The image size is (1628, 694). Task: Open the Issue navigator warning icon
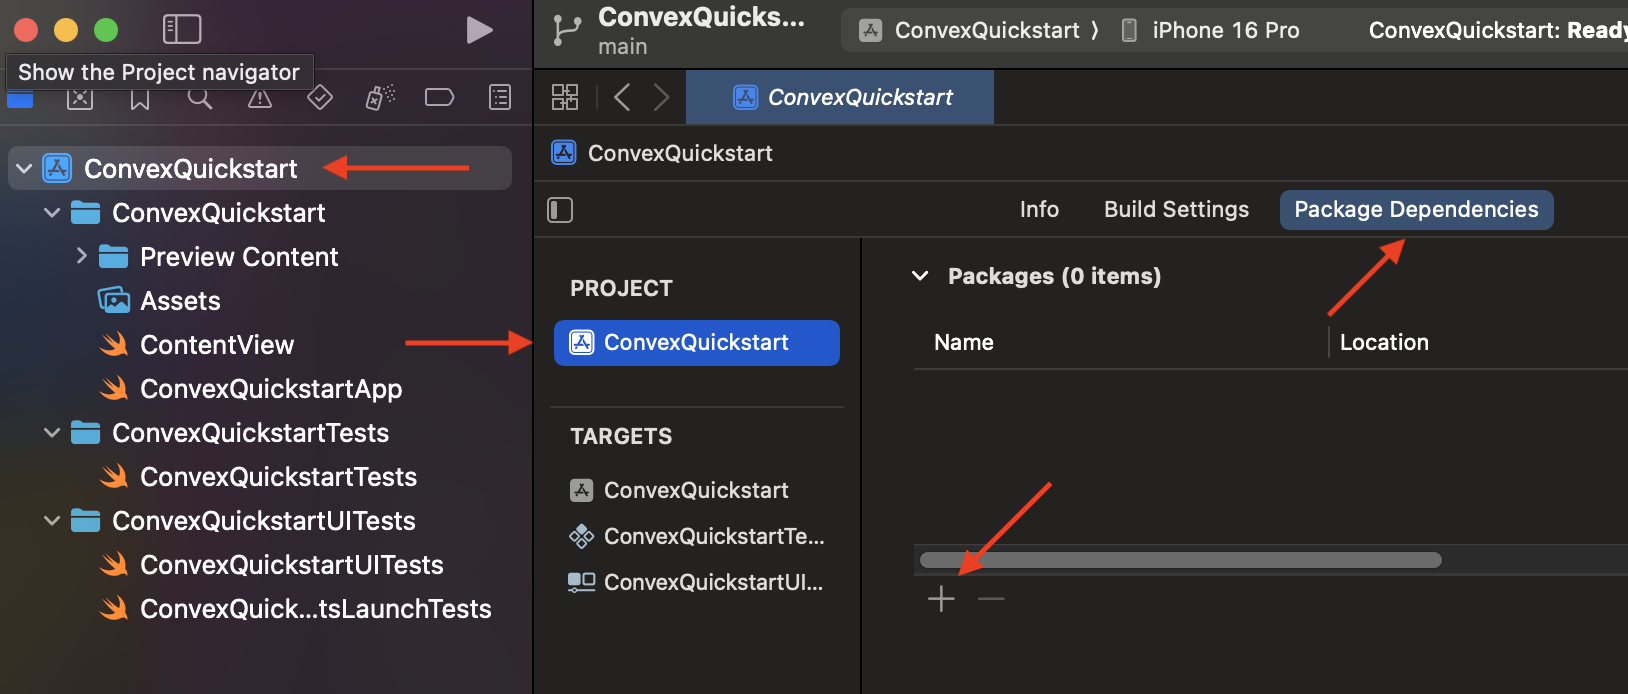260,98
